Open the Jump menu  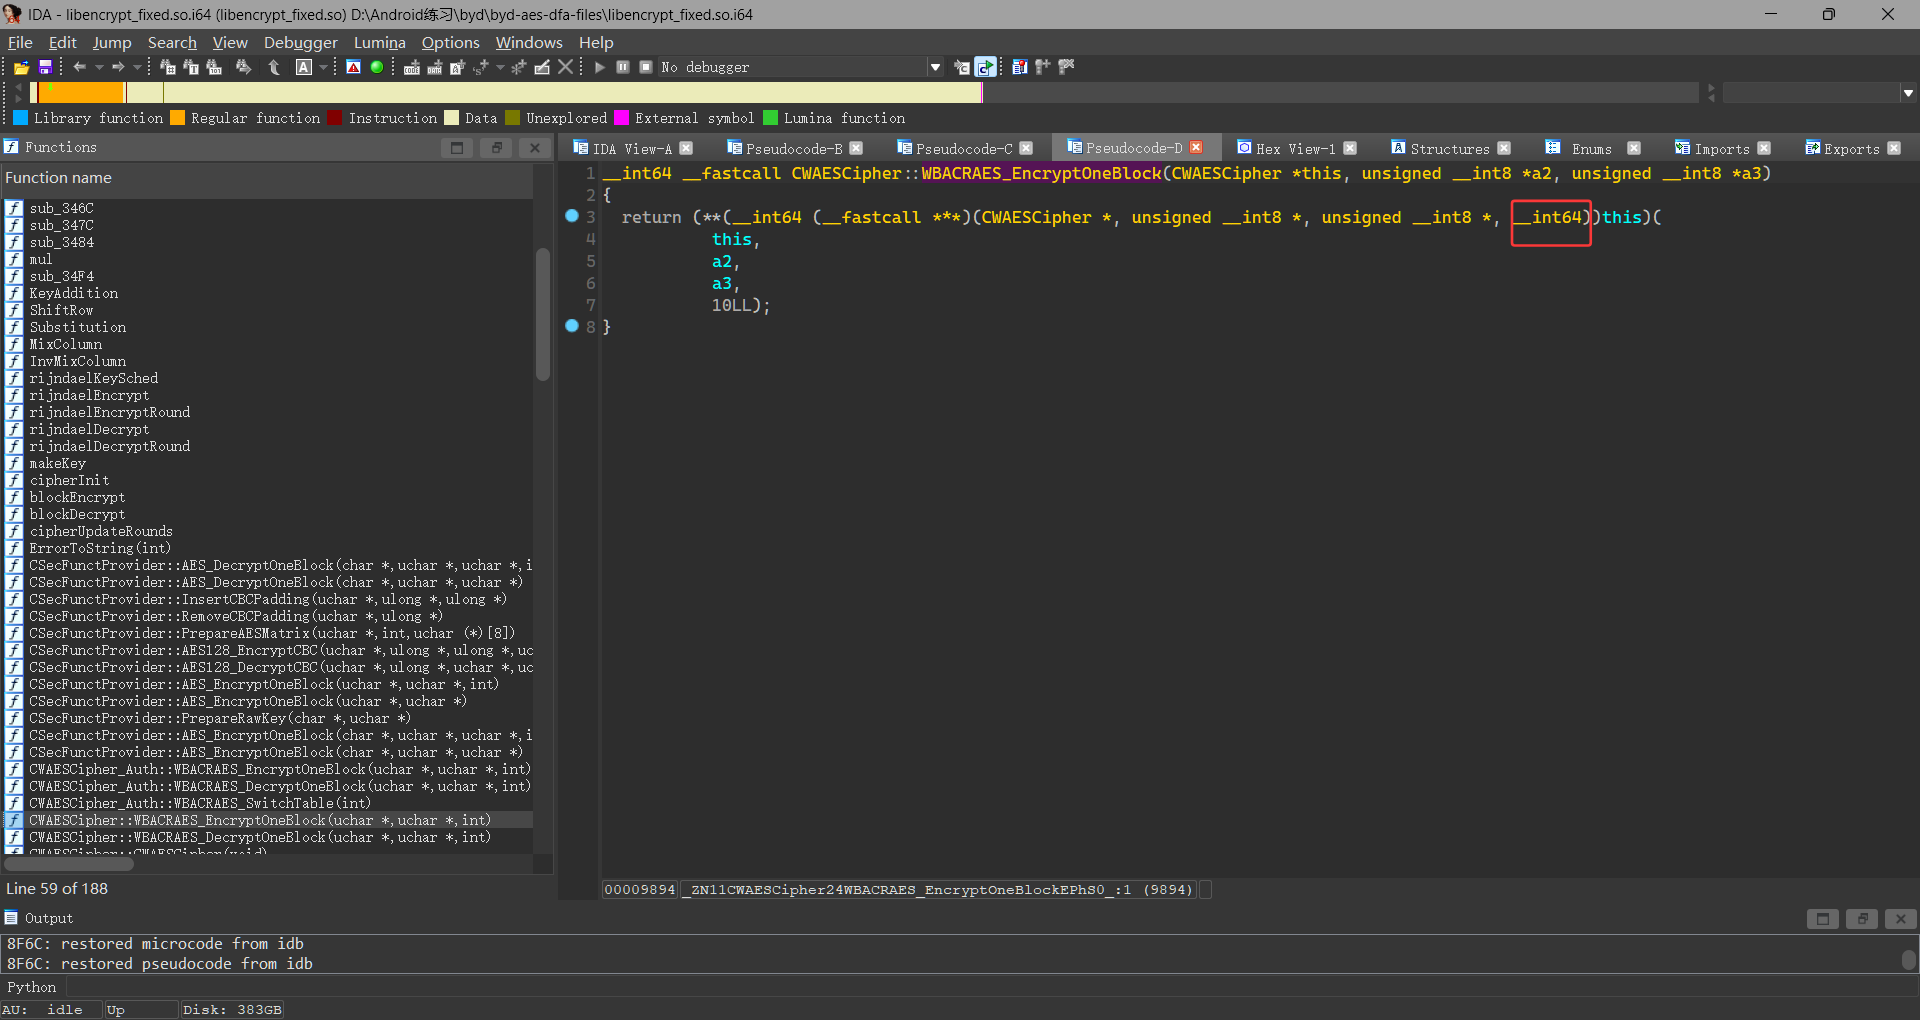coord(112,42)
